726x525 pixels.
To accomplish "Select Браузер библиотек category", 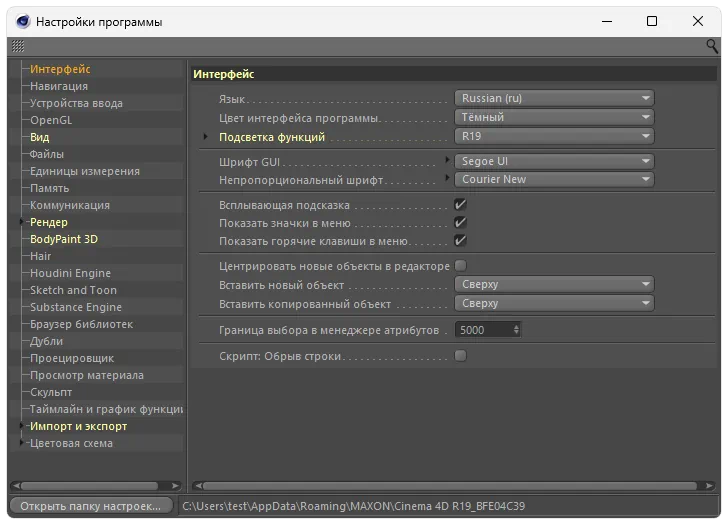I will pos(81,324).
